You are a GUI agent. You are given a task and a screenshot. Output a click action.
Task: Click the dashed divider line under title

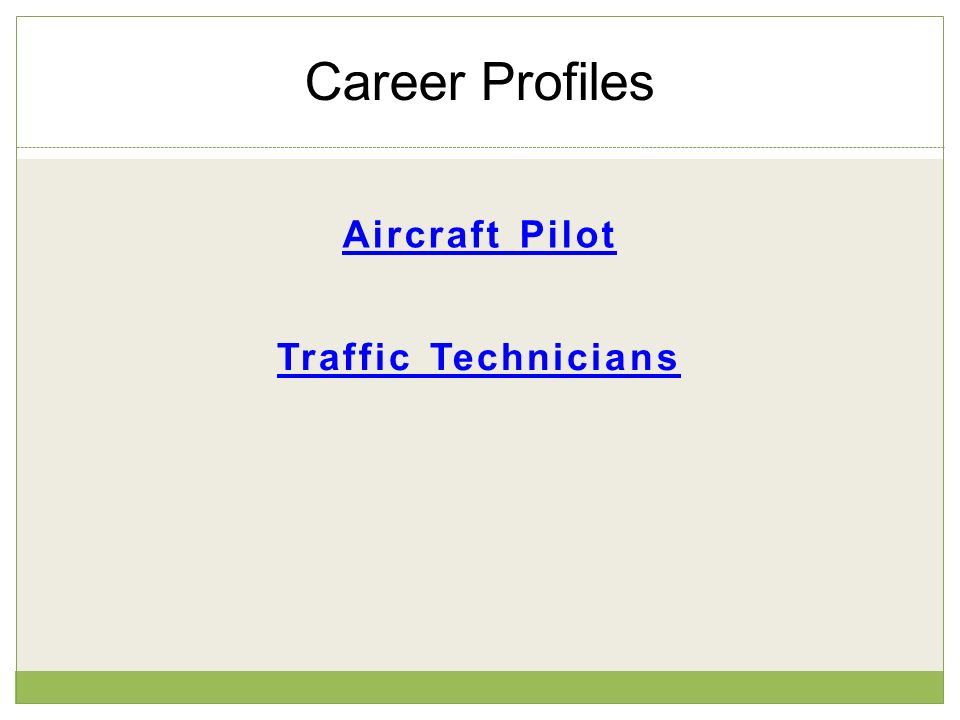click(x=479, y=148)
